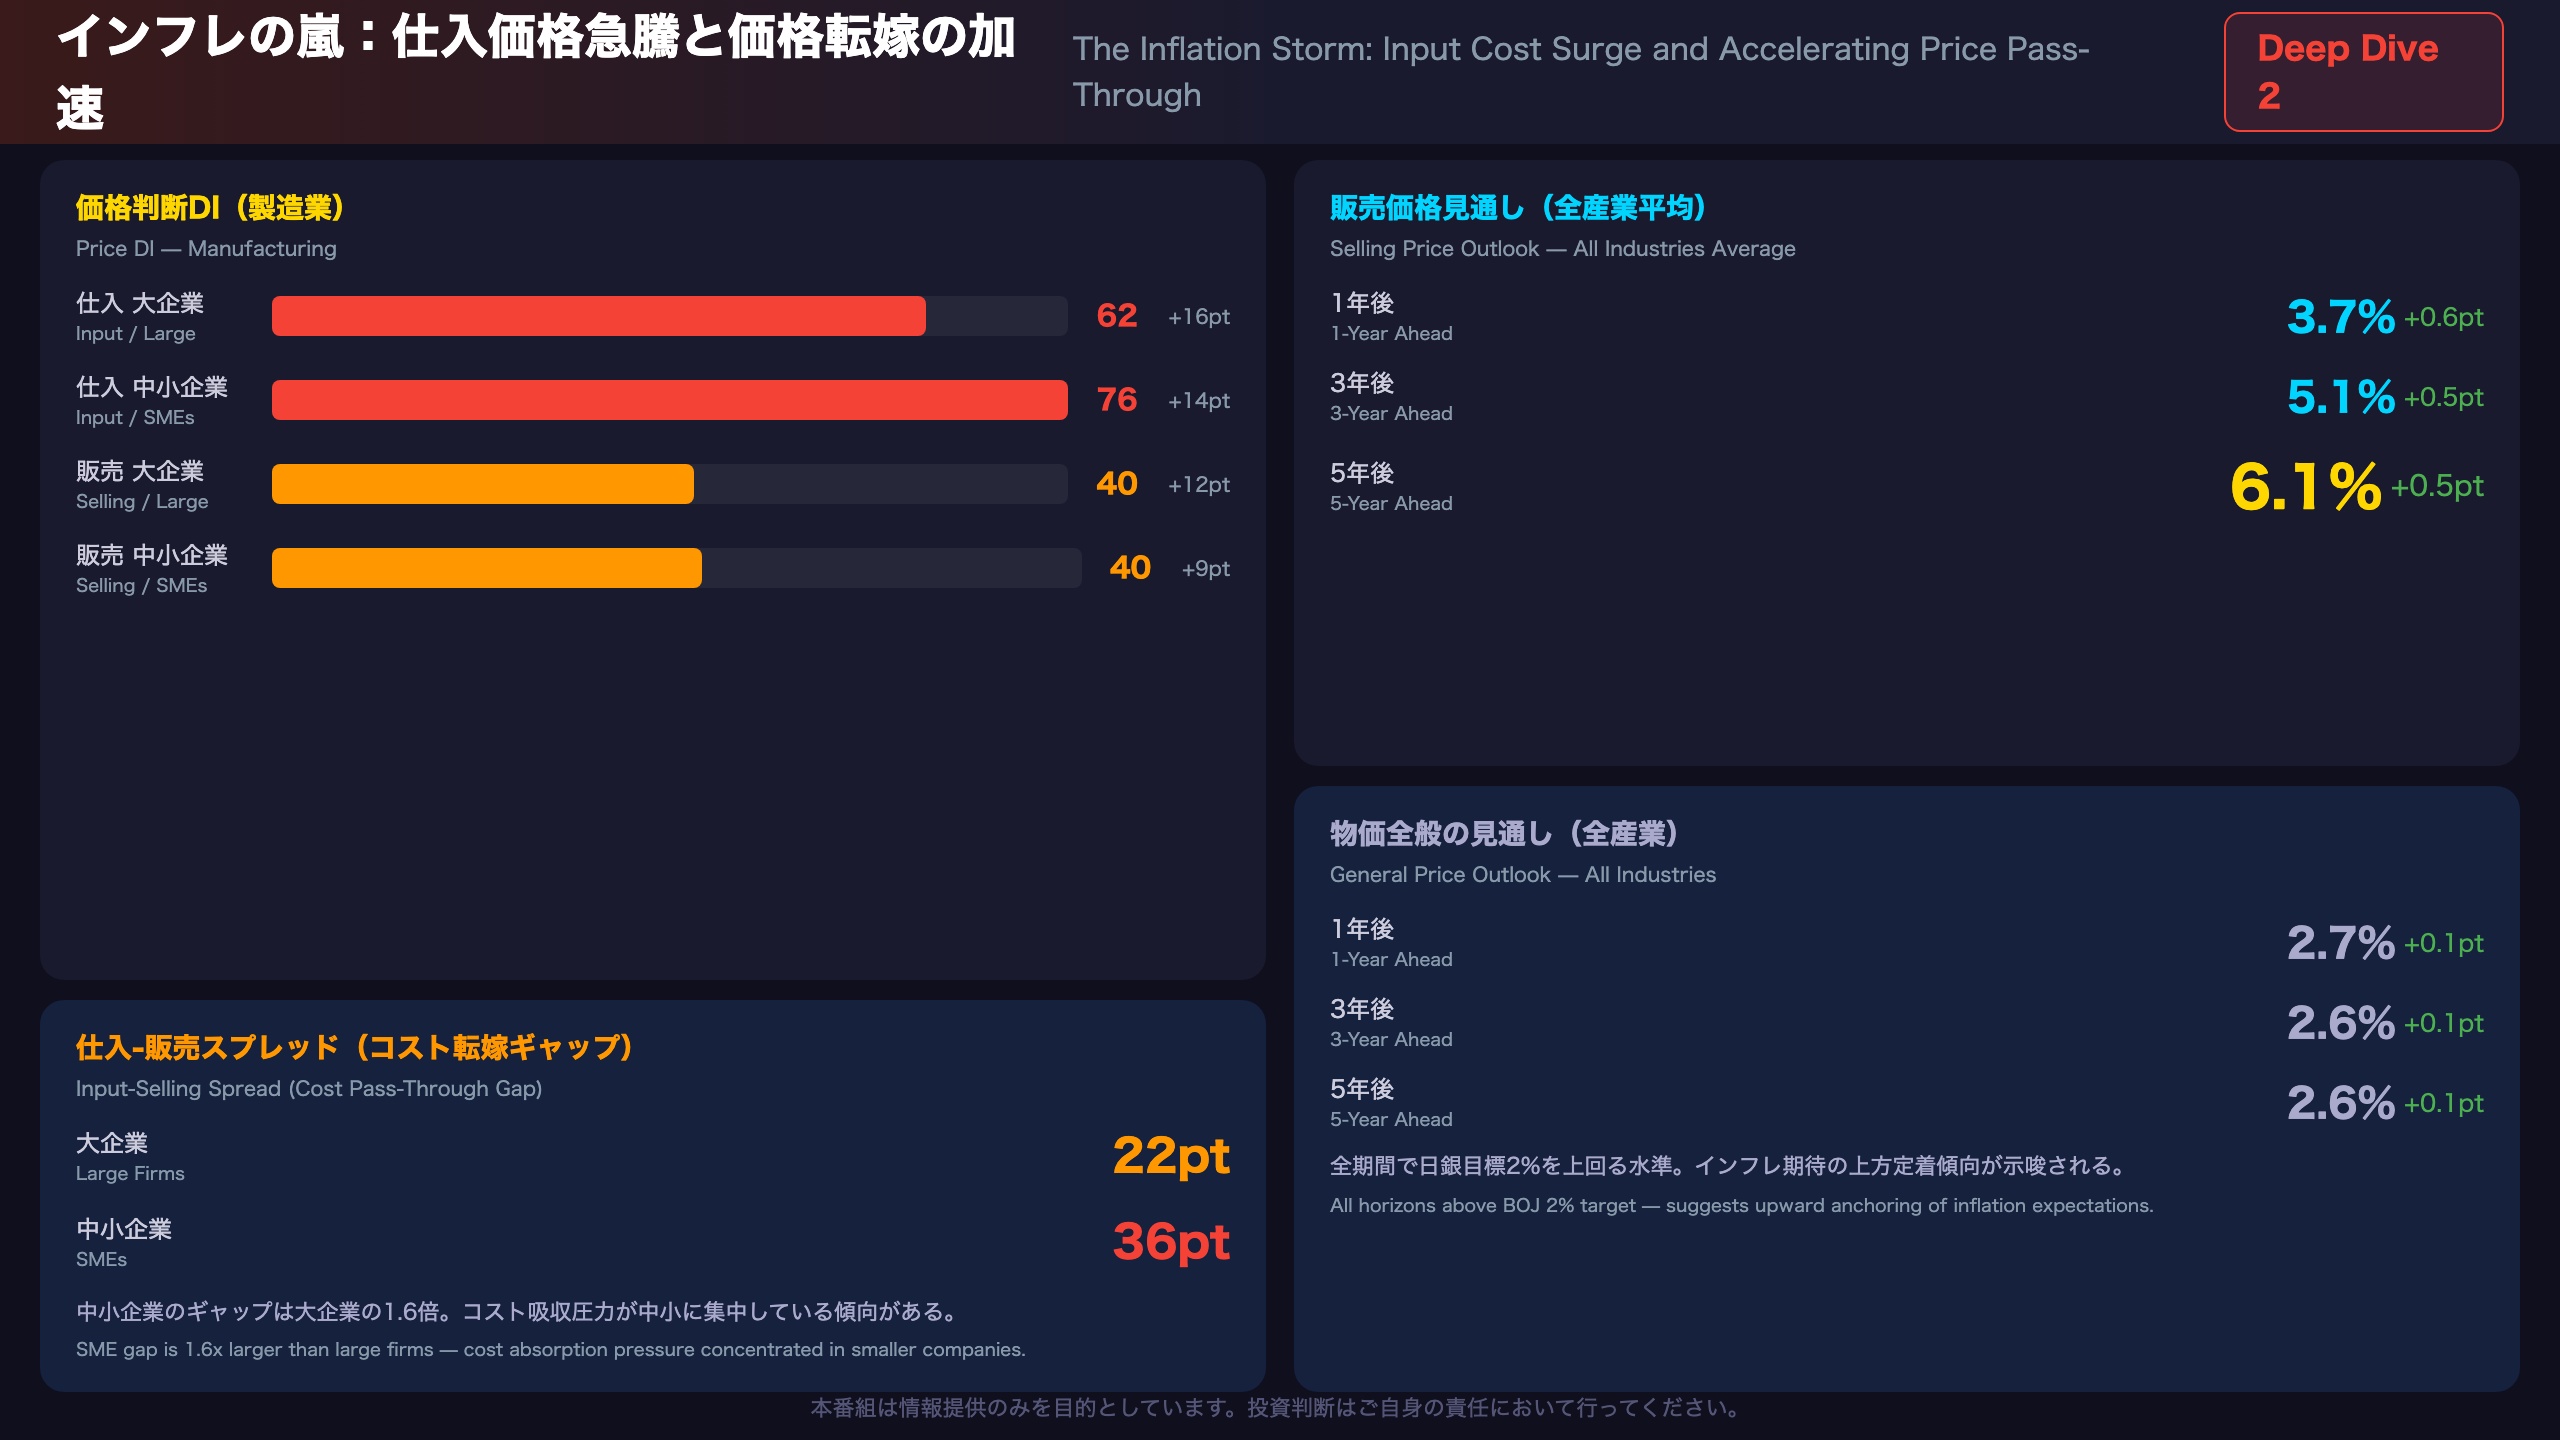Click the +0.6pt change label
The height and width of the screenshot is (1440, 2560).
2444,318
